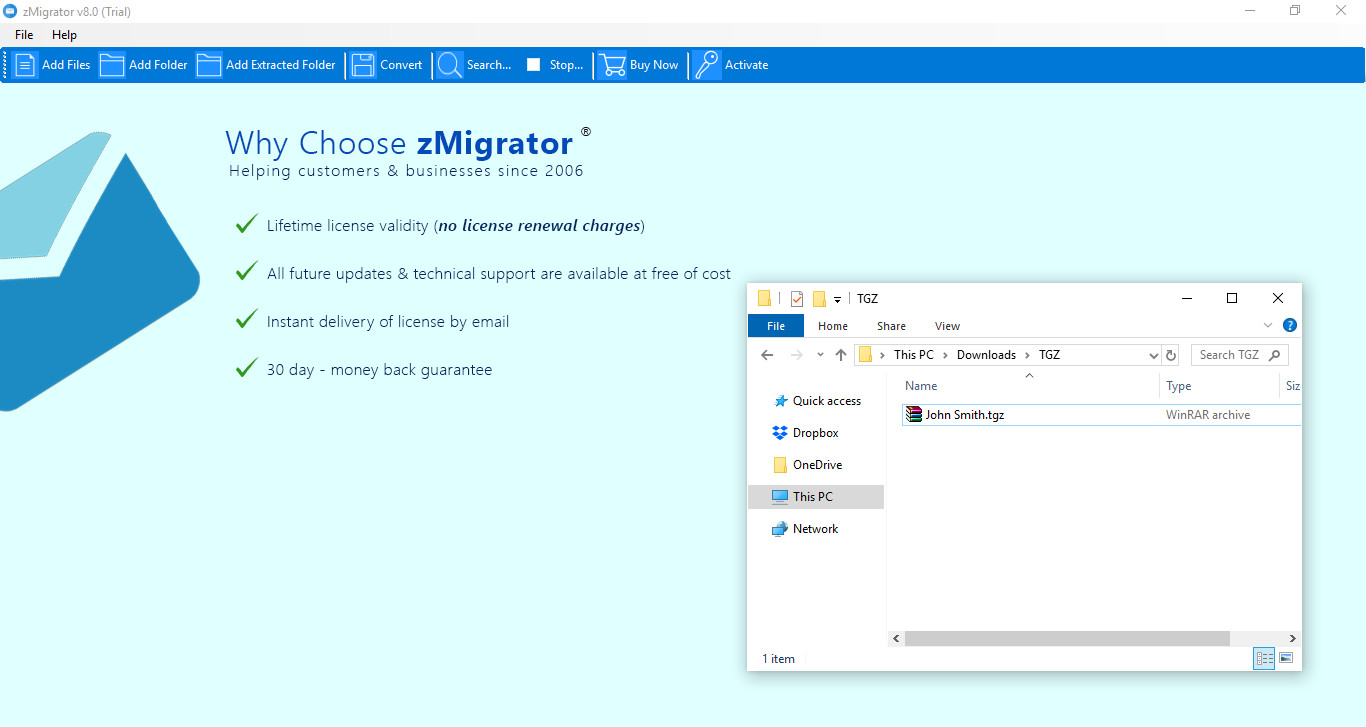Go back with Explorer's left arrow
The width and height of the screenshot is (1366, 727).
point(767,355)
